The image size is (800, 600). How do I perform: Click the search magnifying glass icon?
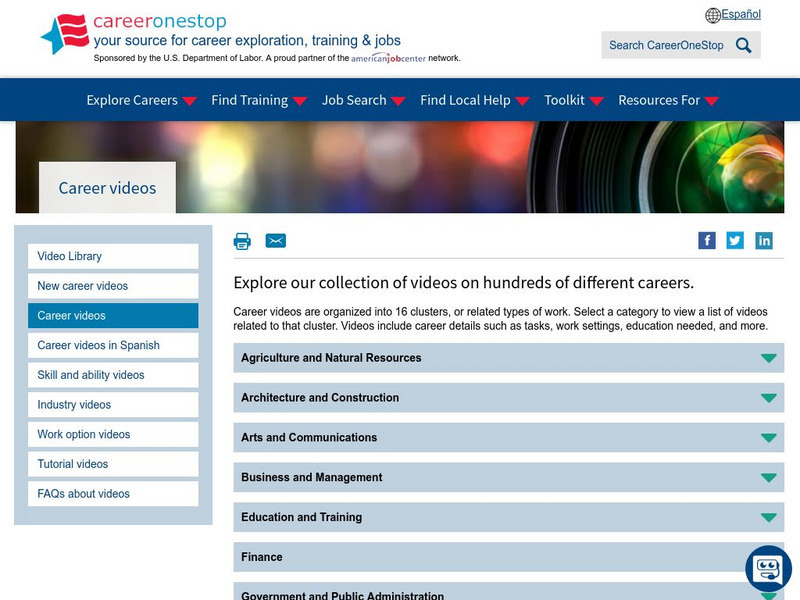click(x=744, y=45)
